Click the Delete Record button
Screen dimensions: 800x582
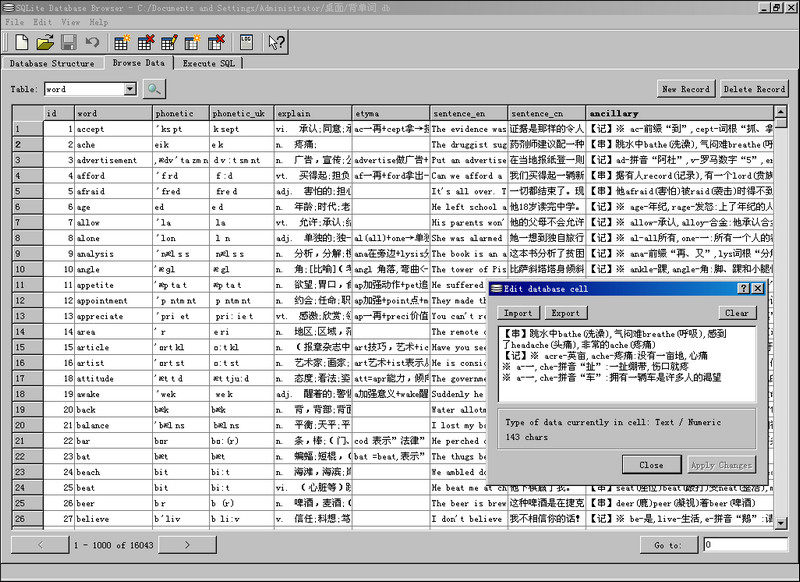(x=754, y=89)
